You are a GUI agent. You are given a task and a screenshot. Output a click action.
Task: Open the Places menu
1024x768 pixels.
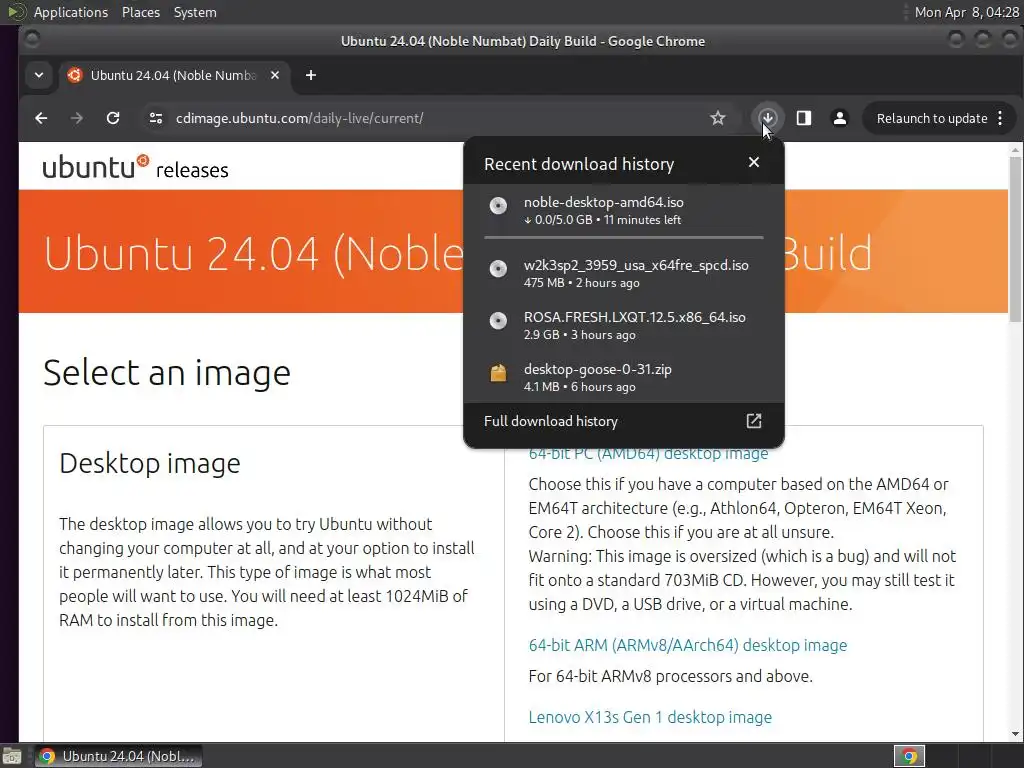click(140, 12)
